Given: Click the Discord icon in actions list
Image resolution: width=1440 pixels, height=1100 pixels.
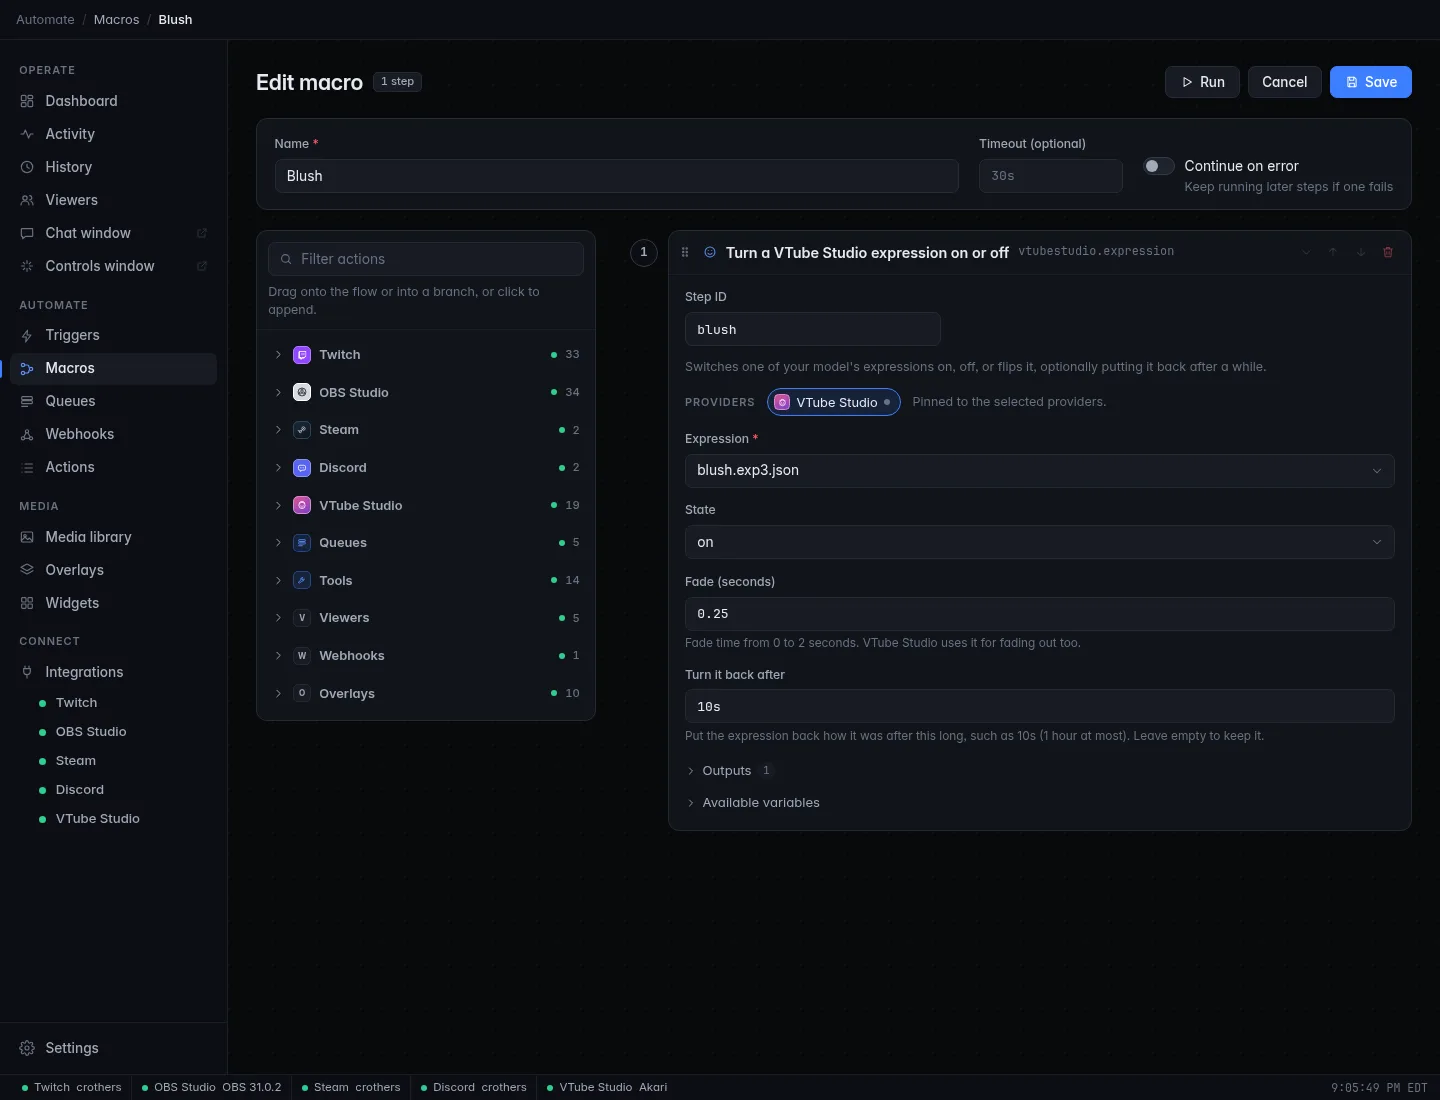Looking at the screenshot, I should pos(302,468).
